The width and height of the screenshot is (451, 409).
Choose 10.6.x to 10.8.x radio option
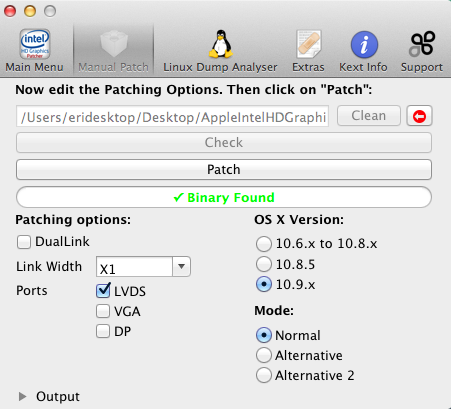[264, 244]
